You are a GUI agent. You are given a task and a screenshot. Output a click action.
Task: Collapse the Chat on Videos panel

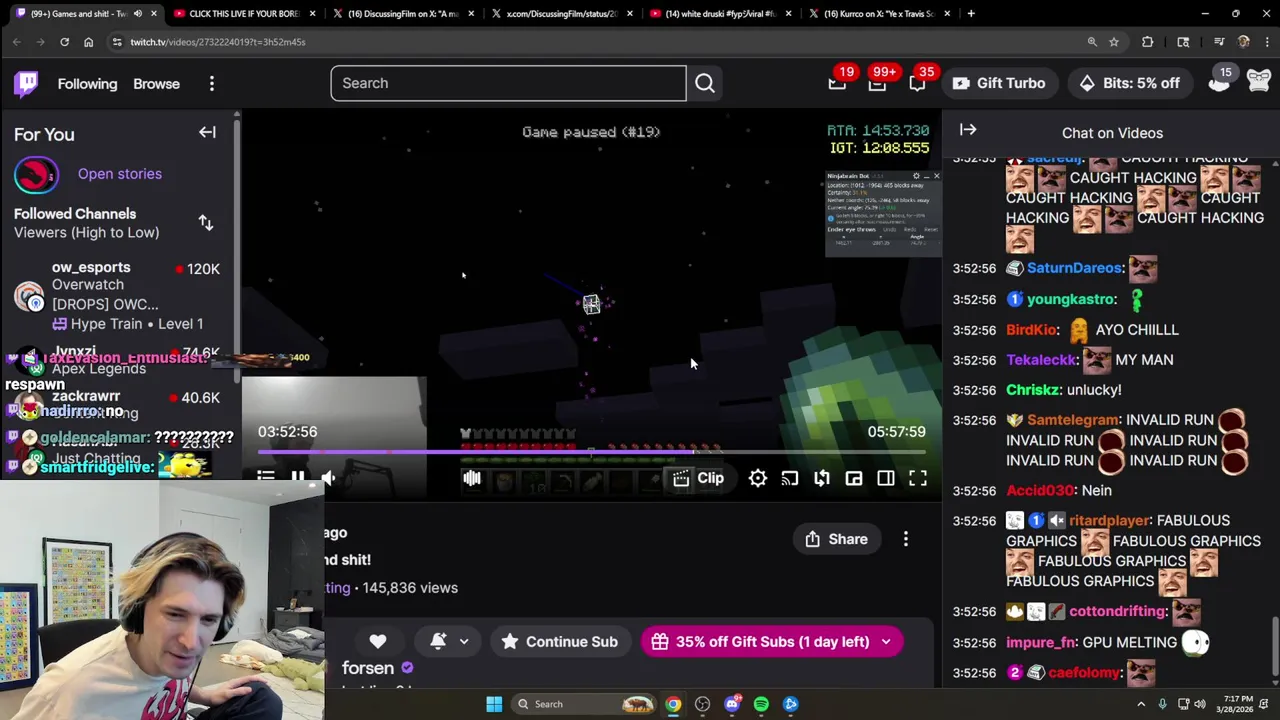(968, 129)
